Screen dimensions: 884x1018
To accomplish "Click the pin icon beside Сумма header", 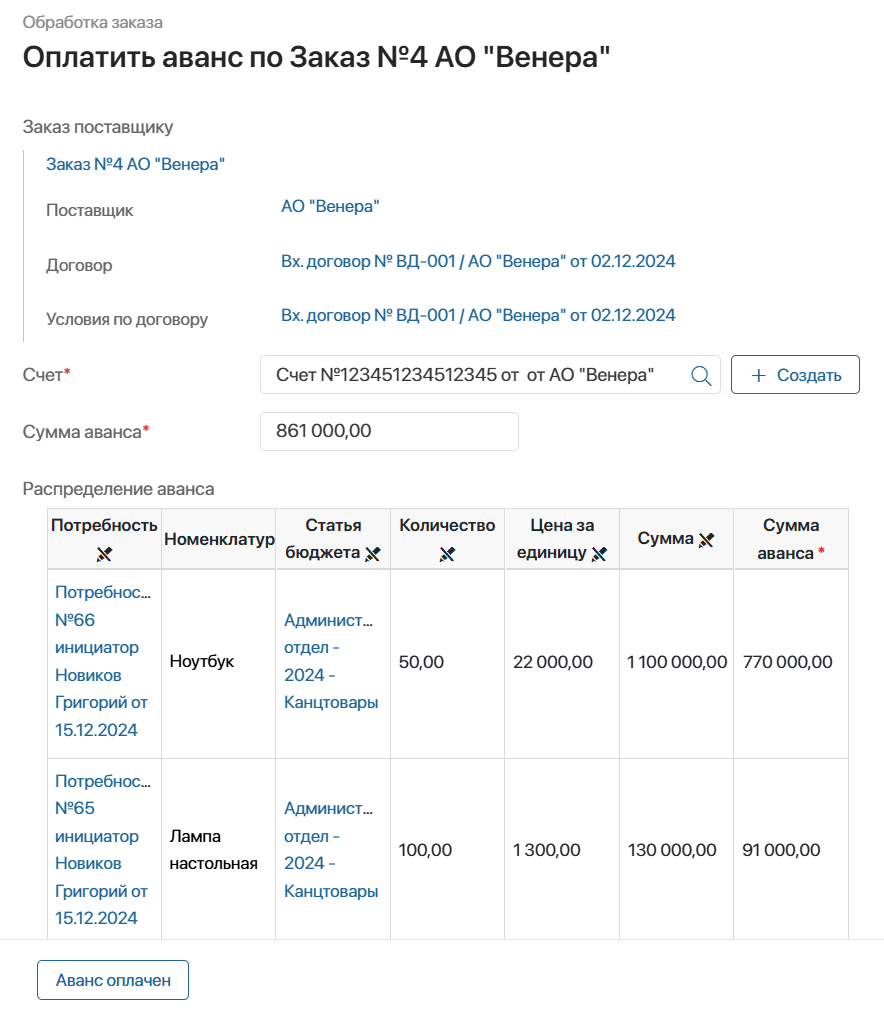I will pyautogui.click(x=706, y=539).
